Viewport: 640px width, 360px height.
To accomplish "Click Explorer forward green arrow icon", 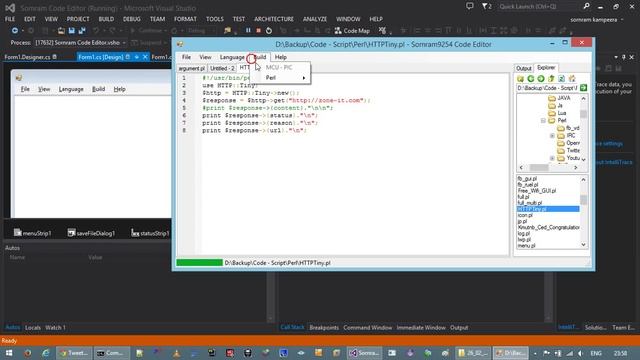I will (541, 78).
